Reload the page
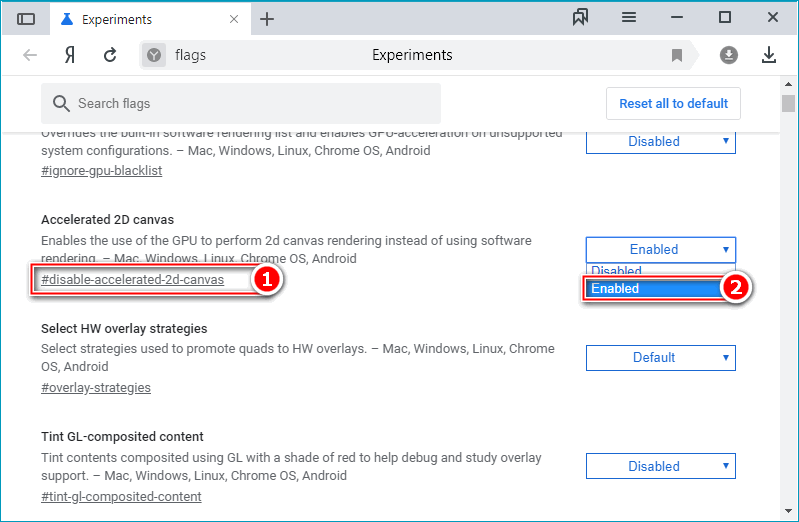The image size is (799, 522). point(110,55)
